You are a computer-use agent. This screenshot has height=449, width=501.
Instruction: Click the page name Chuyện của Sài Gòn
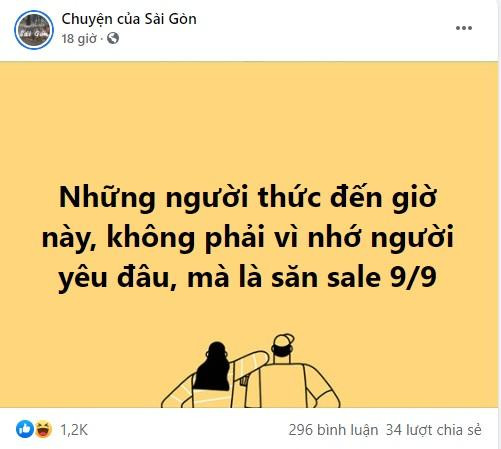[x=129, y=19]
